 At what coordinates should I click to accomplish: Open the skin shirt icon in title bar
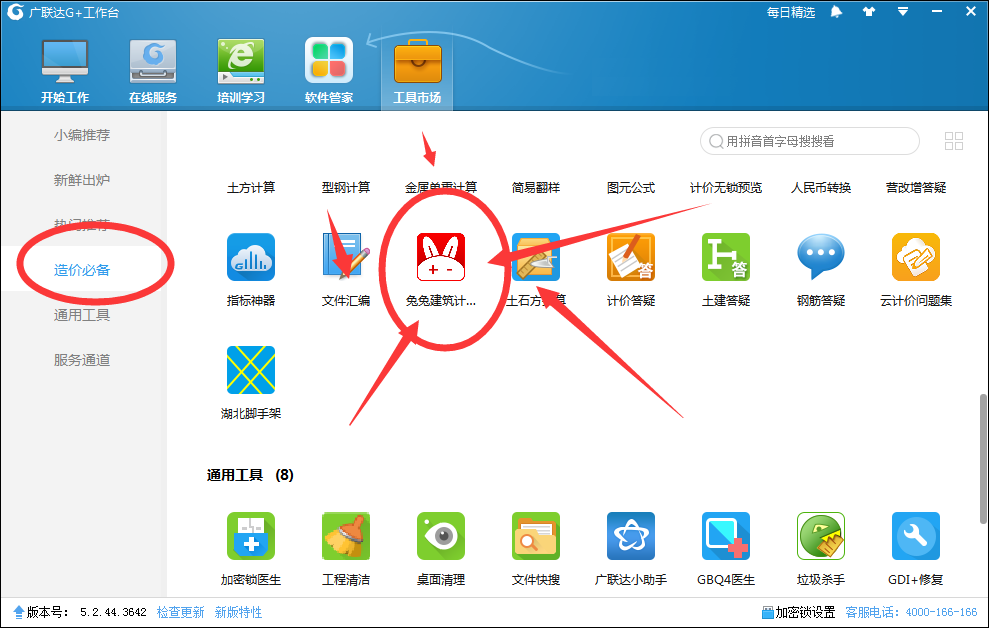(x=869, y=11)
